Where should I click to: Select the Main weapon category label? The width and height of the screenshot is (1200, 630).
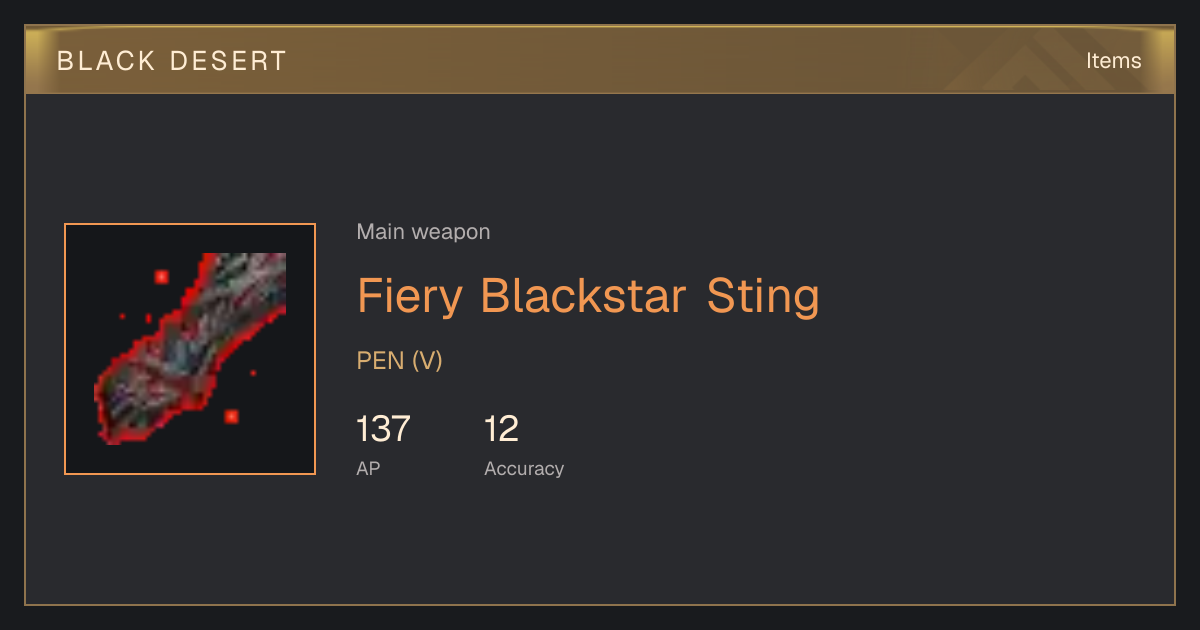coord(423,232)
